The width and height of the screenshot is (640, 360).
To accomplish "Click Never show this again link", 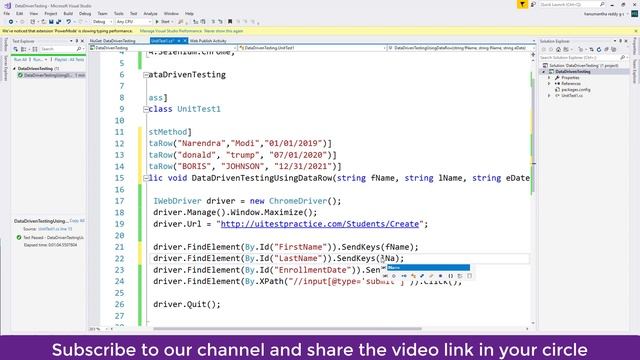I will coord(224,31).
